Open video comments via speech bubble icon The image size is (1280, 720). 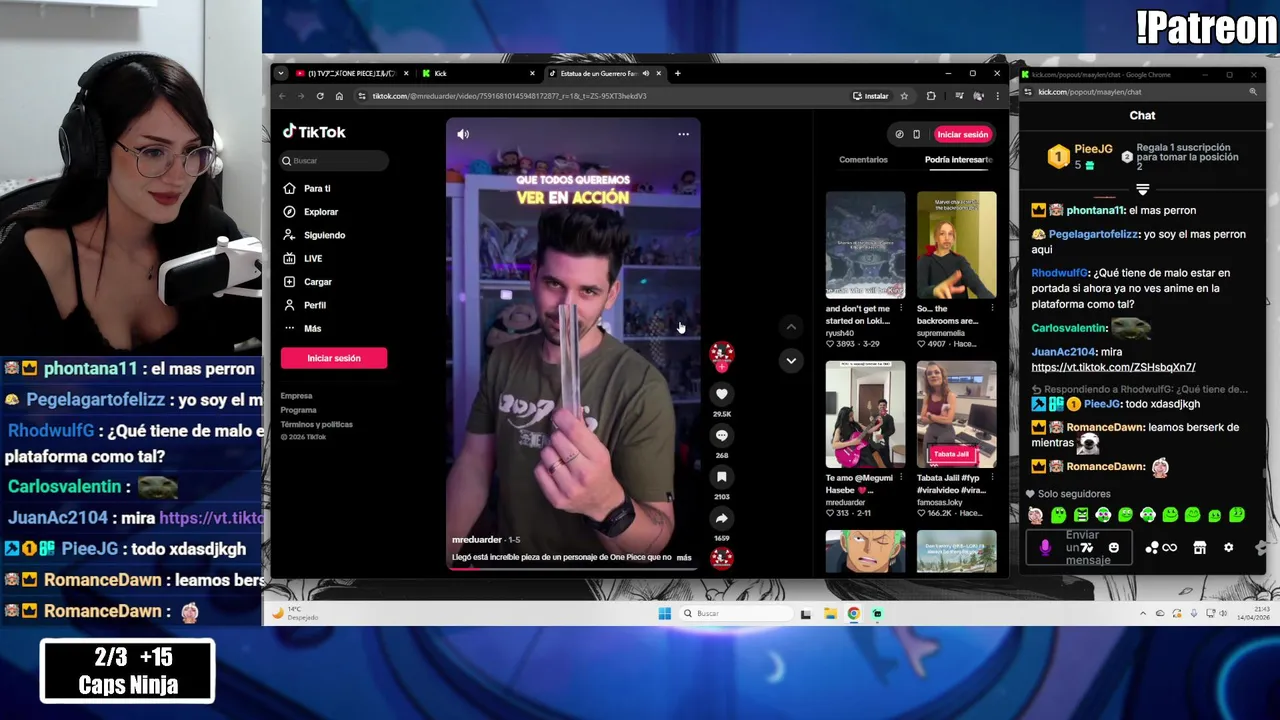pyautogui.click(x=721, y=435)
